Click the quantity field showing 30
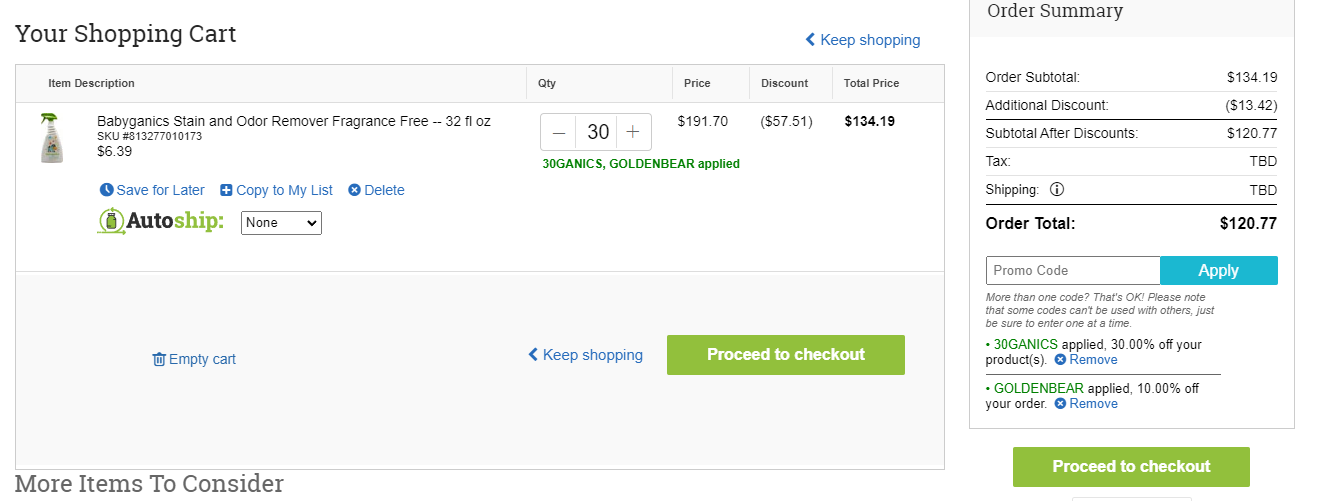Viewport: 1327px width, 501px height. tap(597, 132)
